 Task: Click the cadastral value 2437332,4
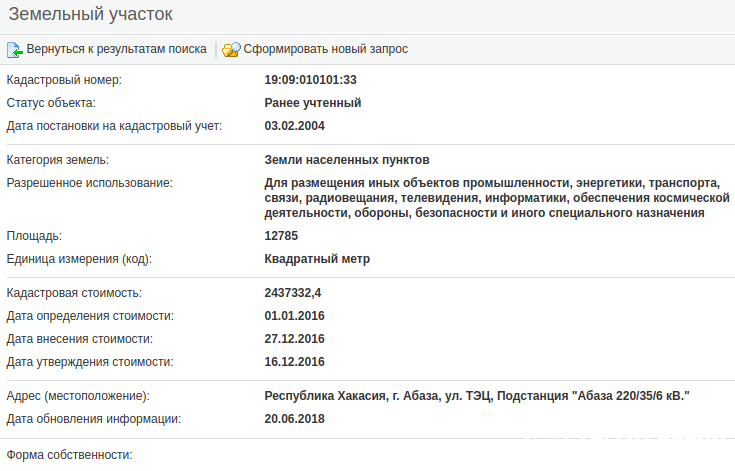293,293
